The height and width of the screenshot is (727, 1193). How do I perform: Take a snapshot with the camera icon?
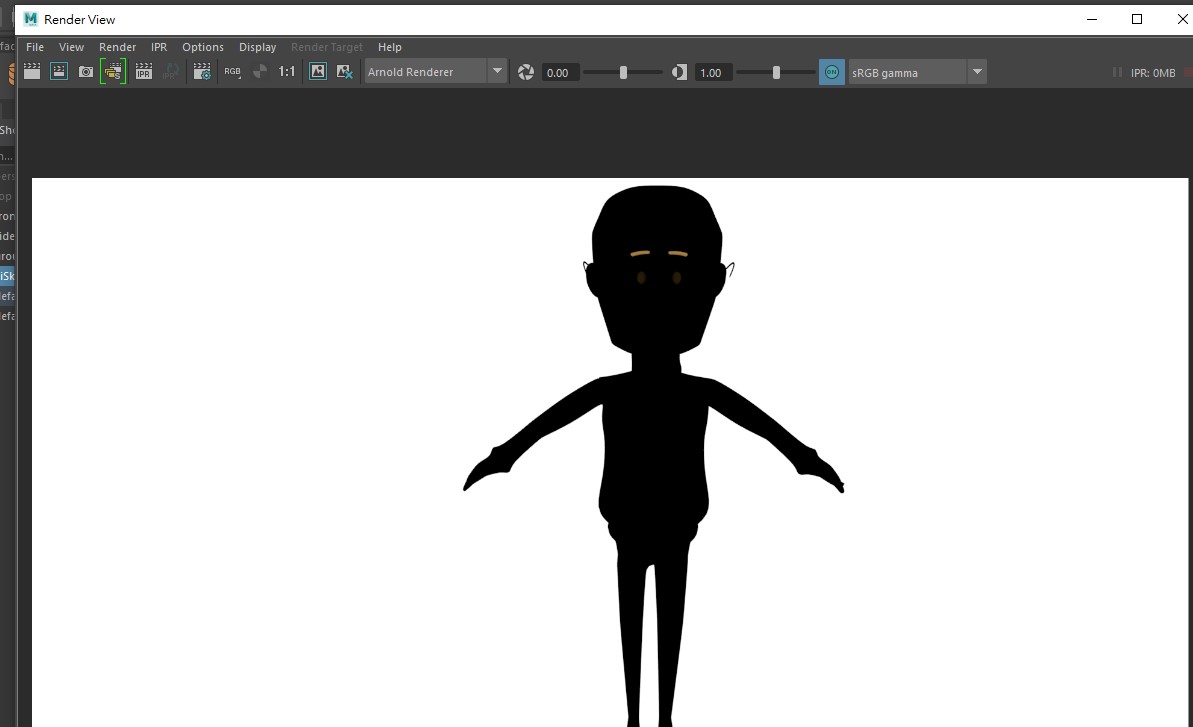pos(86,72)
